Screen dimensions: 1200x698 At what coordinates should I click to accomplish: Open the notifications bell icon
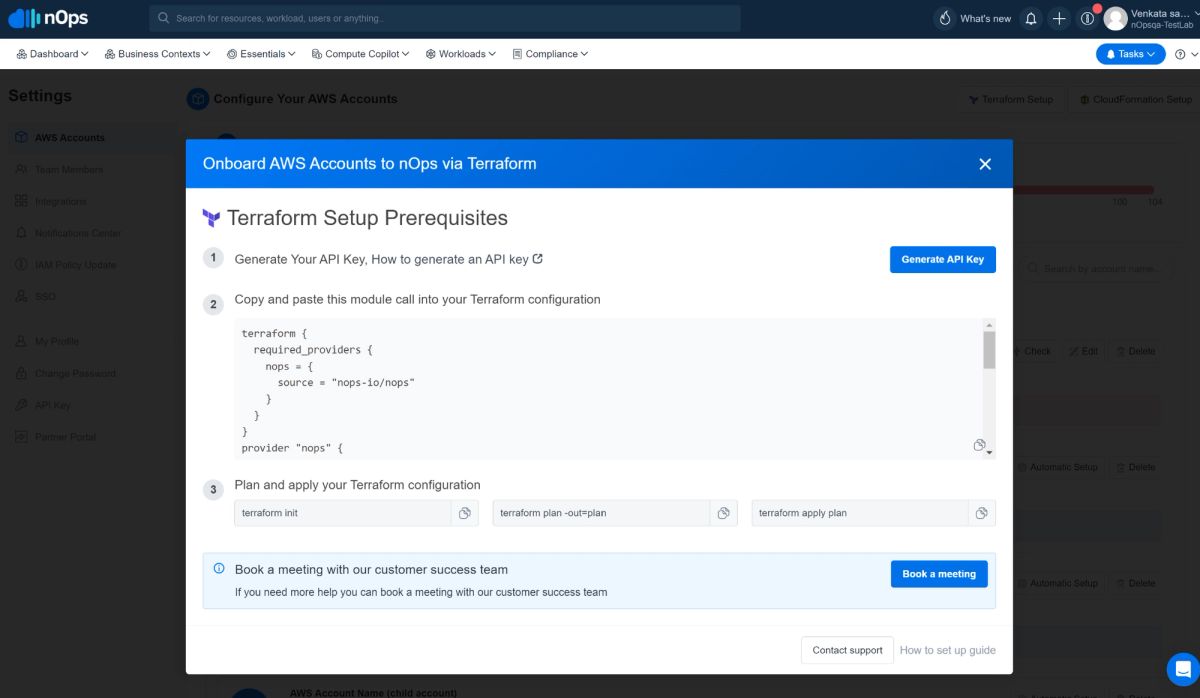(x=1031, y=18)
